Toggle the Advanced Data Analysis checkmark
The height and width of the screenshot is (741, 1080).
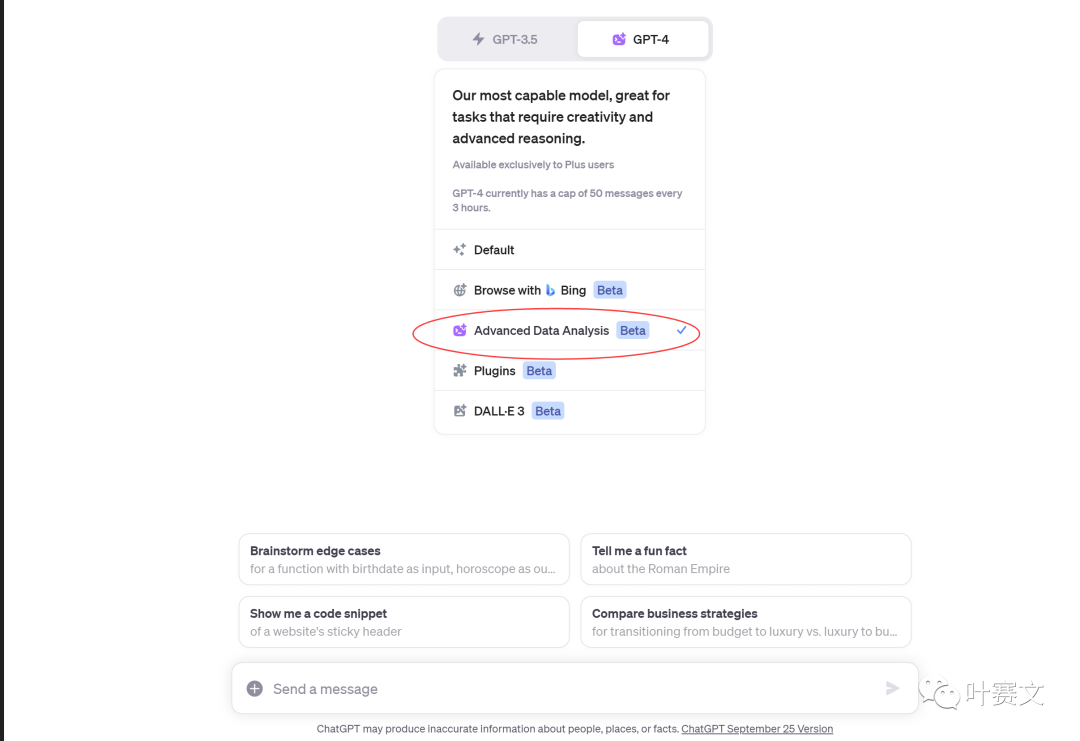[681, 330]
